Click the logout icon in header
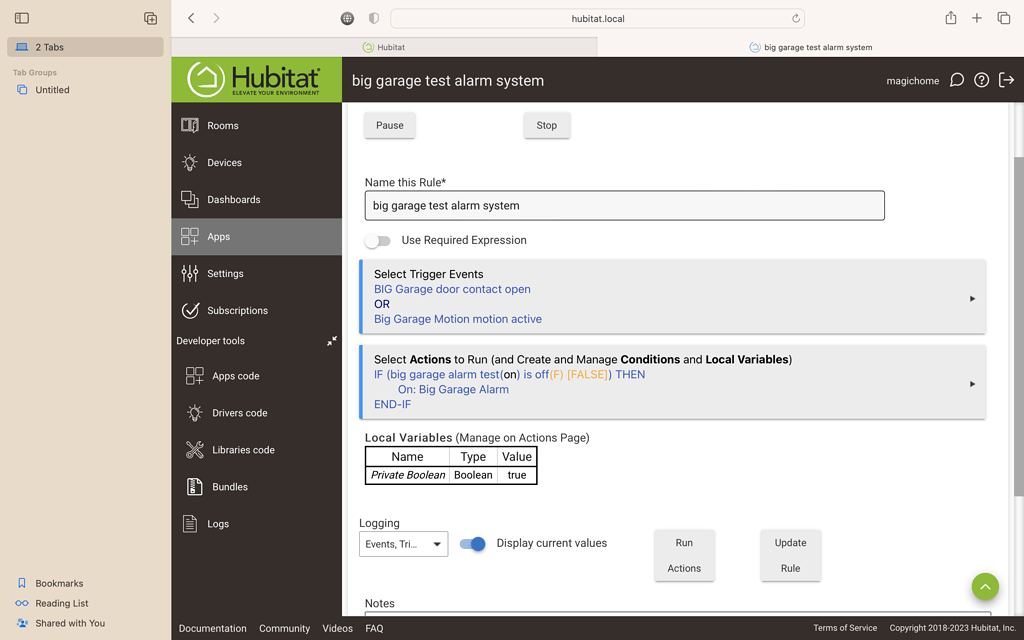The width and height of the screenshot is (1024, 640). point(1006,80)
